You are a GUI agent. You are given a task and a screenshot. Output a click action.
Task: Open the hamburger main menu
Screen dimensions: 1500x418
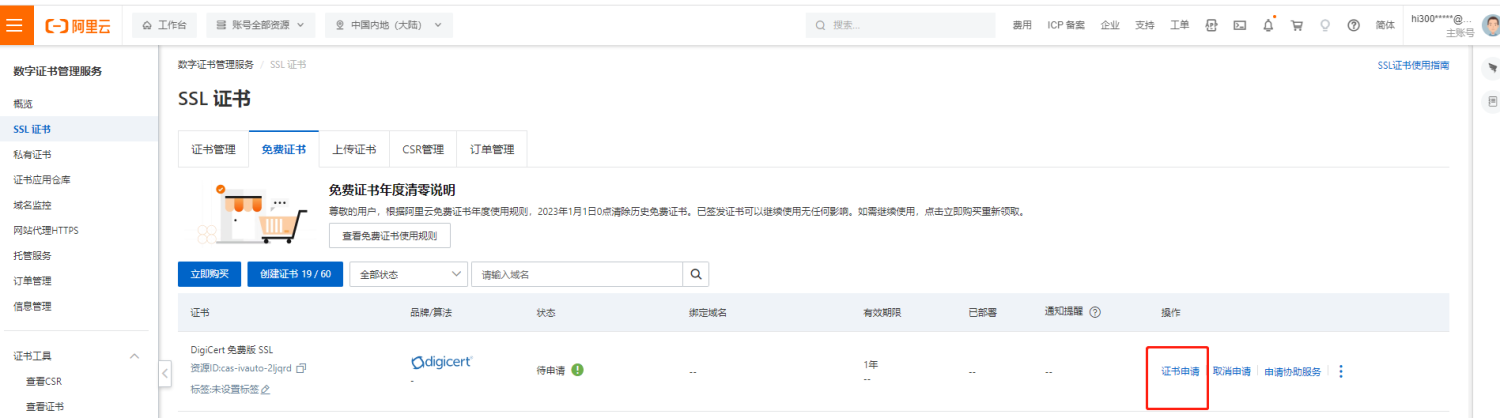[x=15, y=25]
